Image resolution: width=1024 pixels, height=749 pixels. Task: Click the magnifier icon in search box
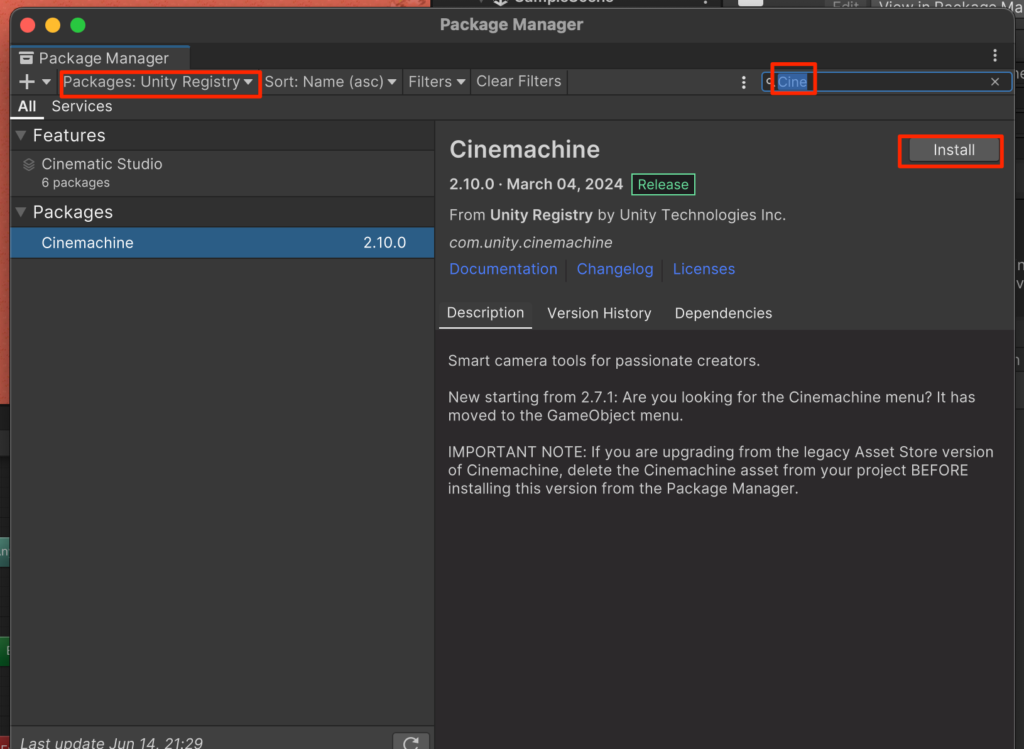[769, 82]
